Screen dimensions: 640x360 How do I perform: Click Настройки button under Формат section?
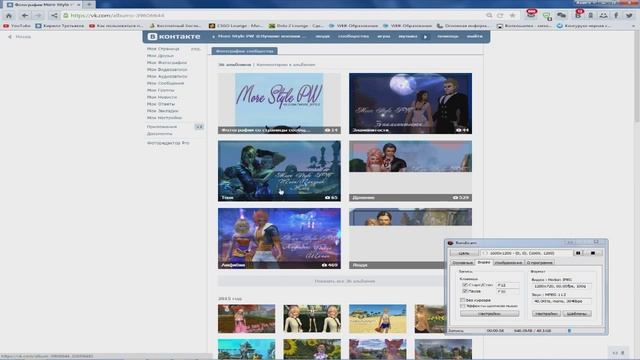tap(546, 313)
